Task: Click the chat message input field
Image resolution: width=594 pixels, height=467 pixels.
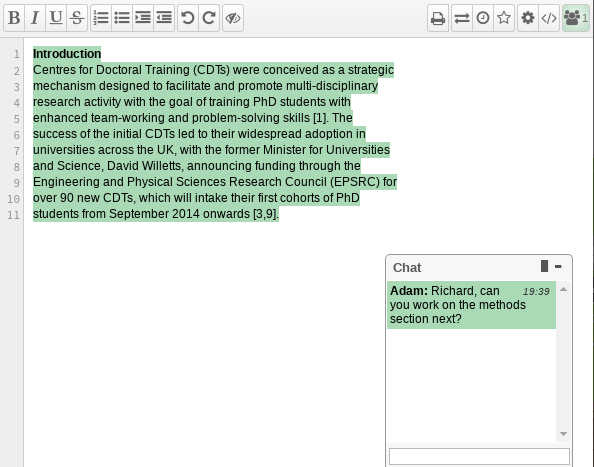Action: [x=479, y=456]
